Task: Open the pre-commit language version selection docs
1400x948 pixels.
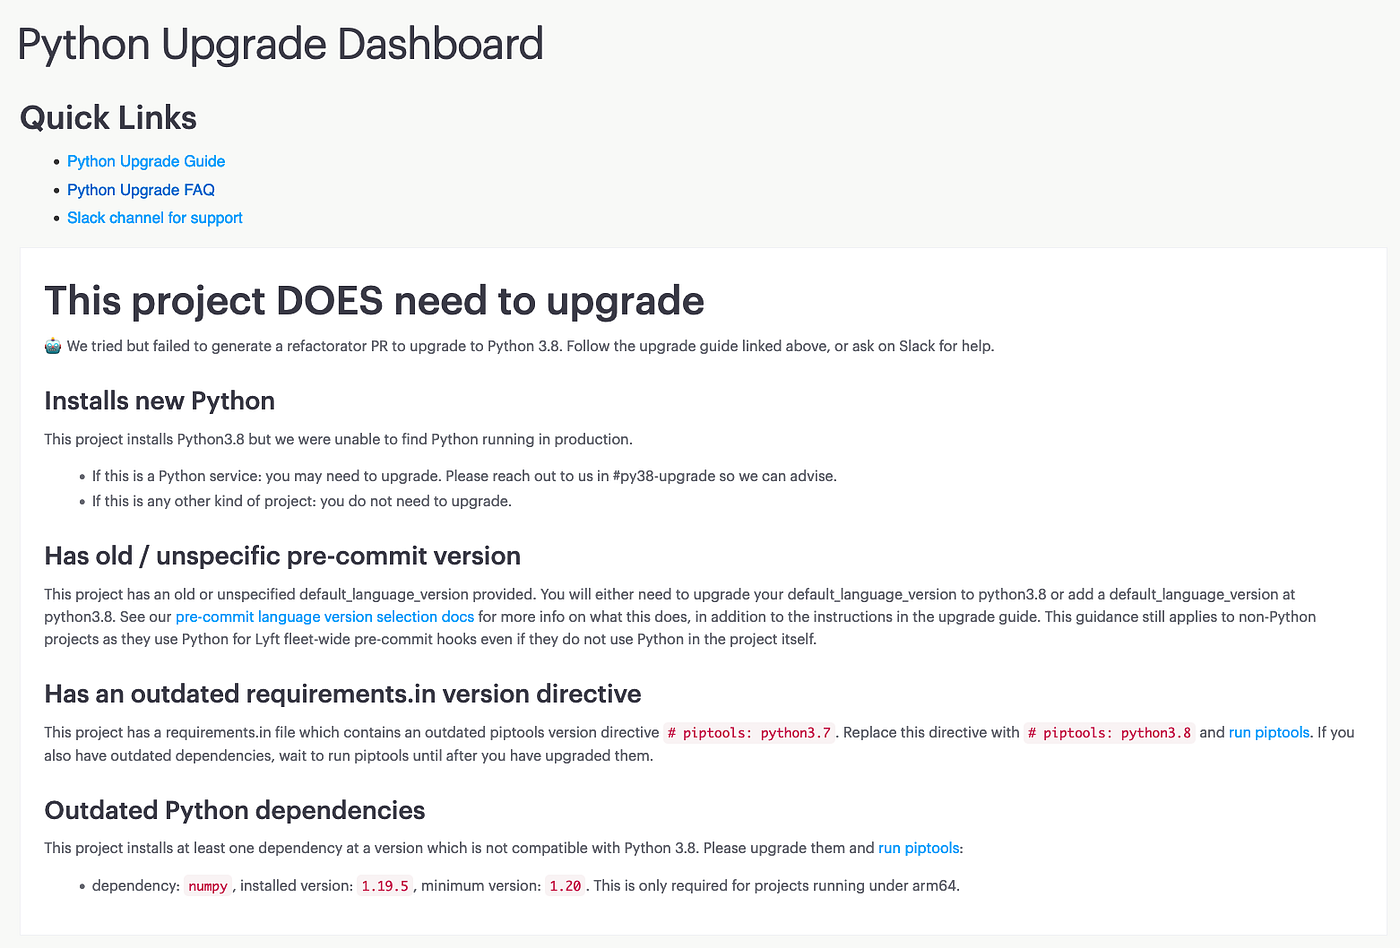Action: click(x=324, y=616)
